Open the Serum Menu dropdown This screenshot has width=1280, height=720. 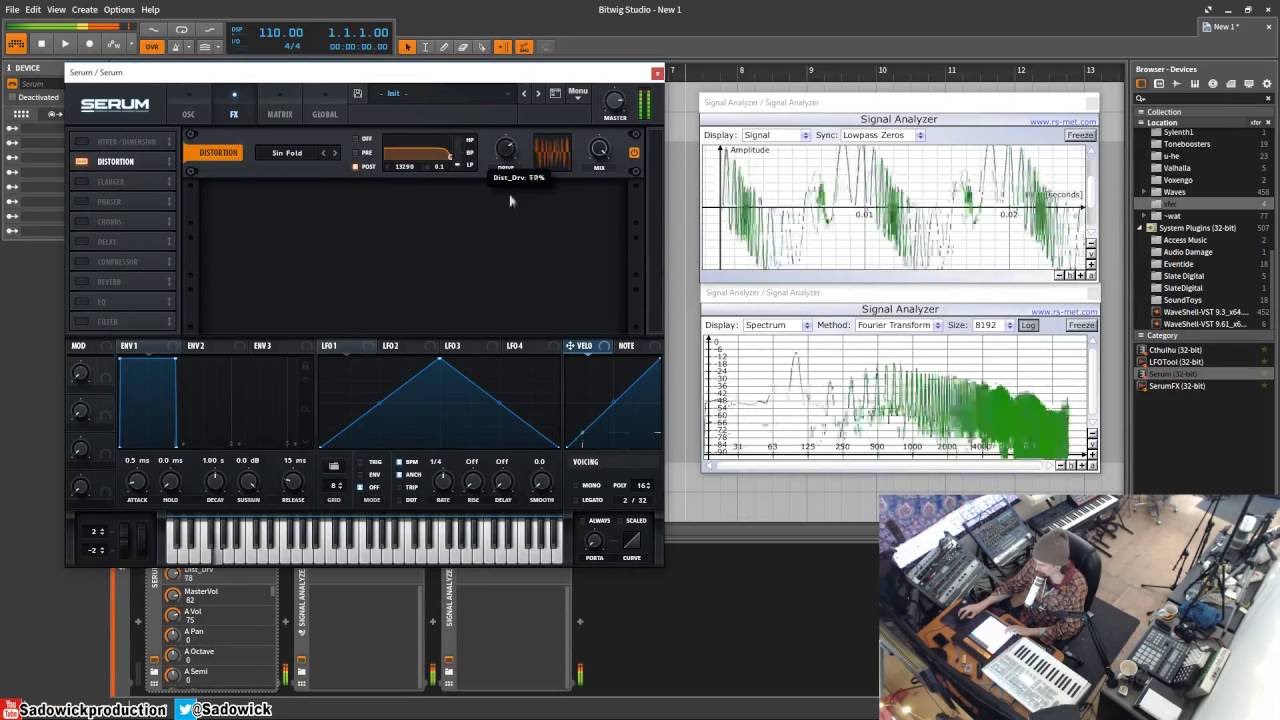point(578,93)
